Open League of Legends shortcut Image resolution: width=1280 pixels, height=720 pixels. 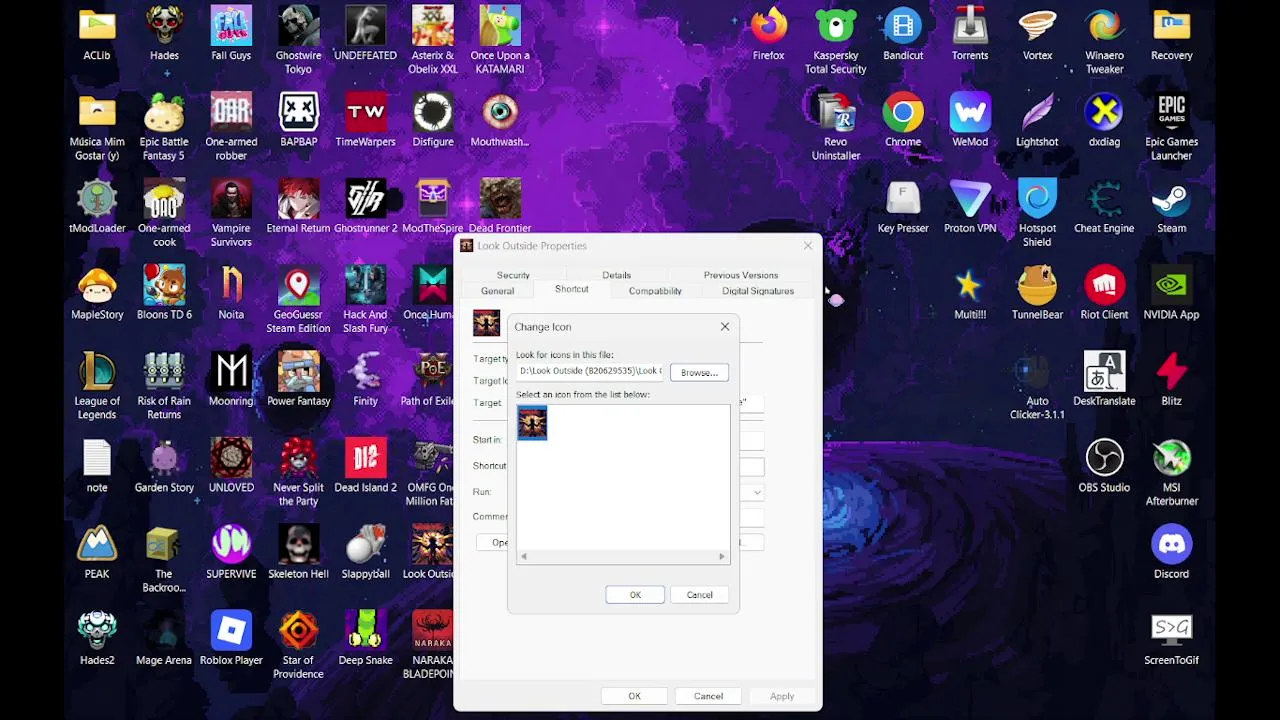click(x=97, y=386)
